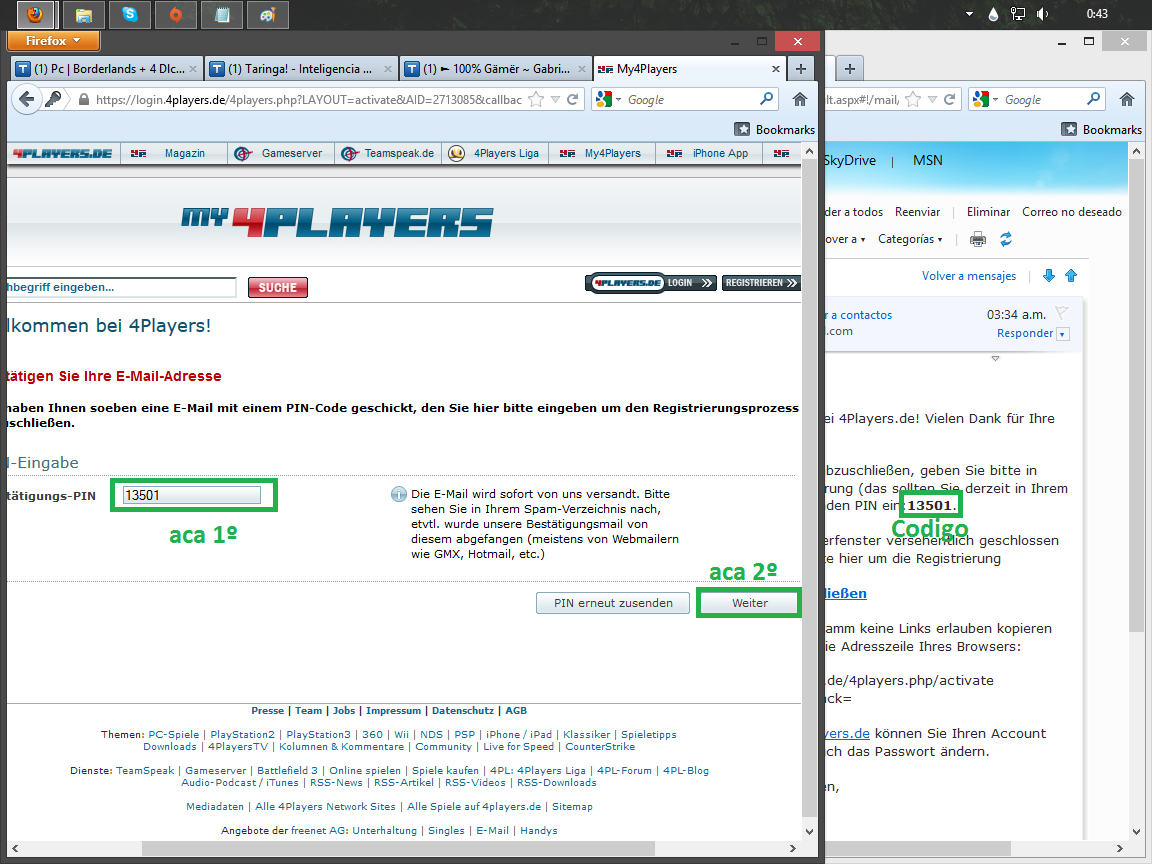Click the Weiter button
This screenshot has width=1152, height=864.
point(749,603)
